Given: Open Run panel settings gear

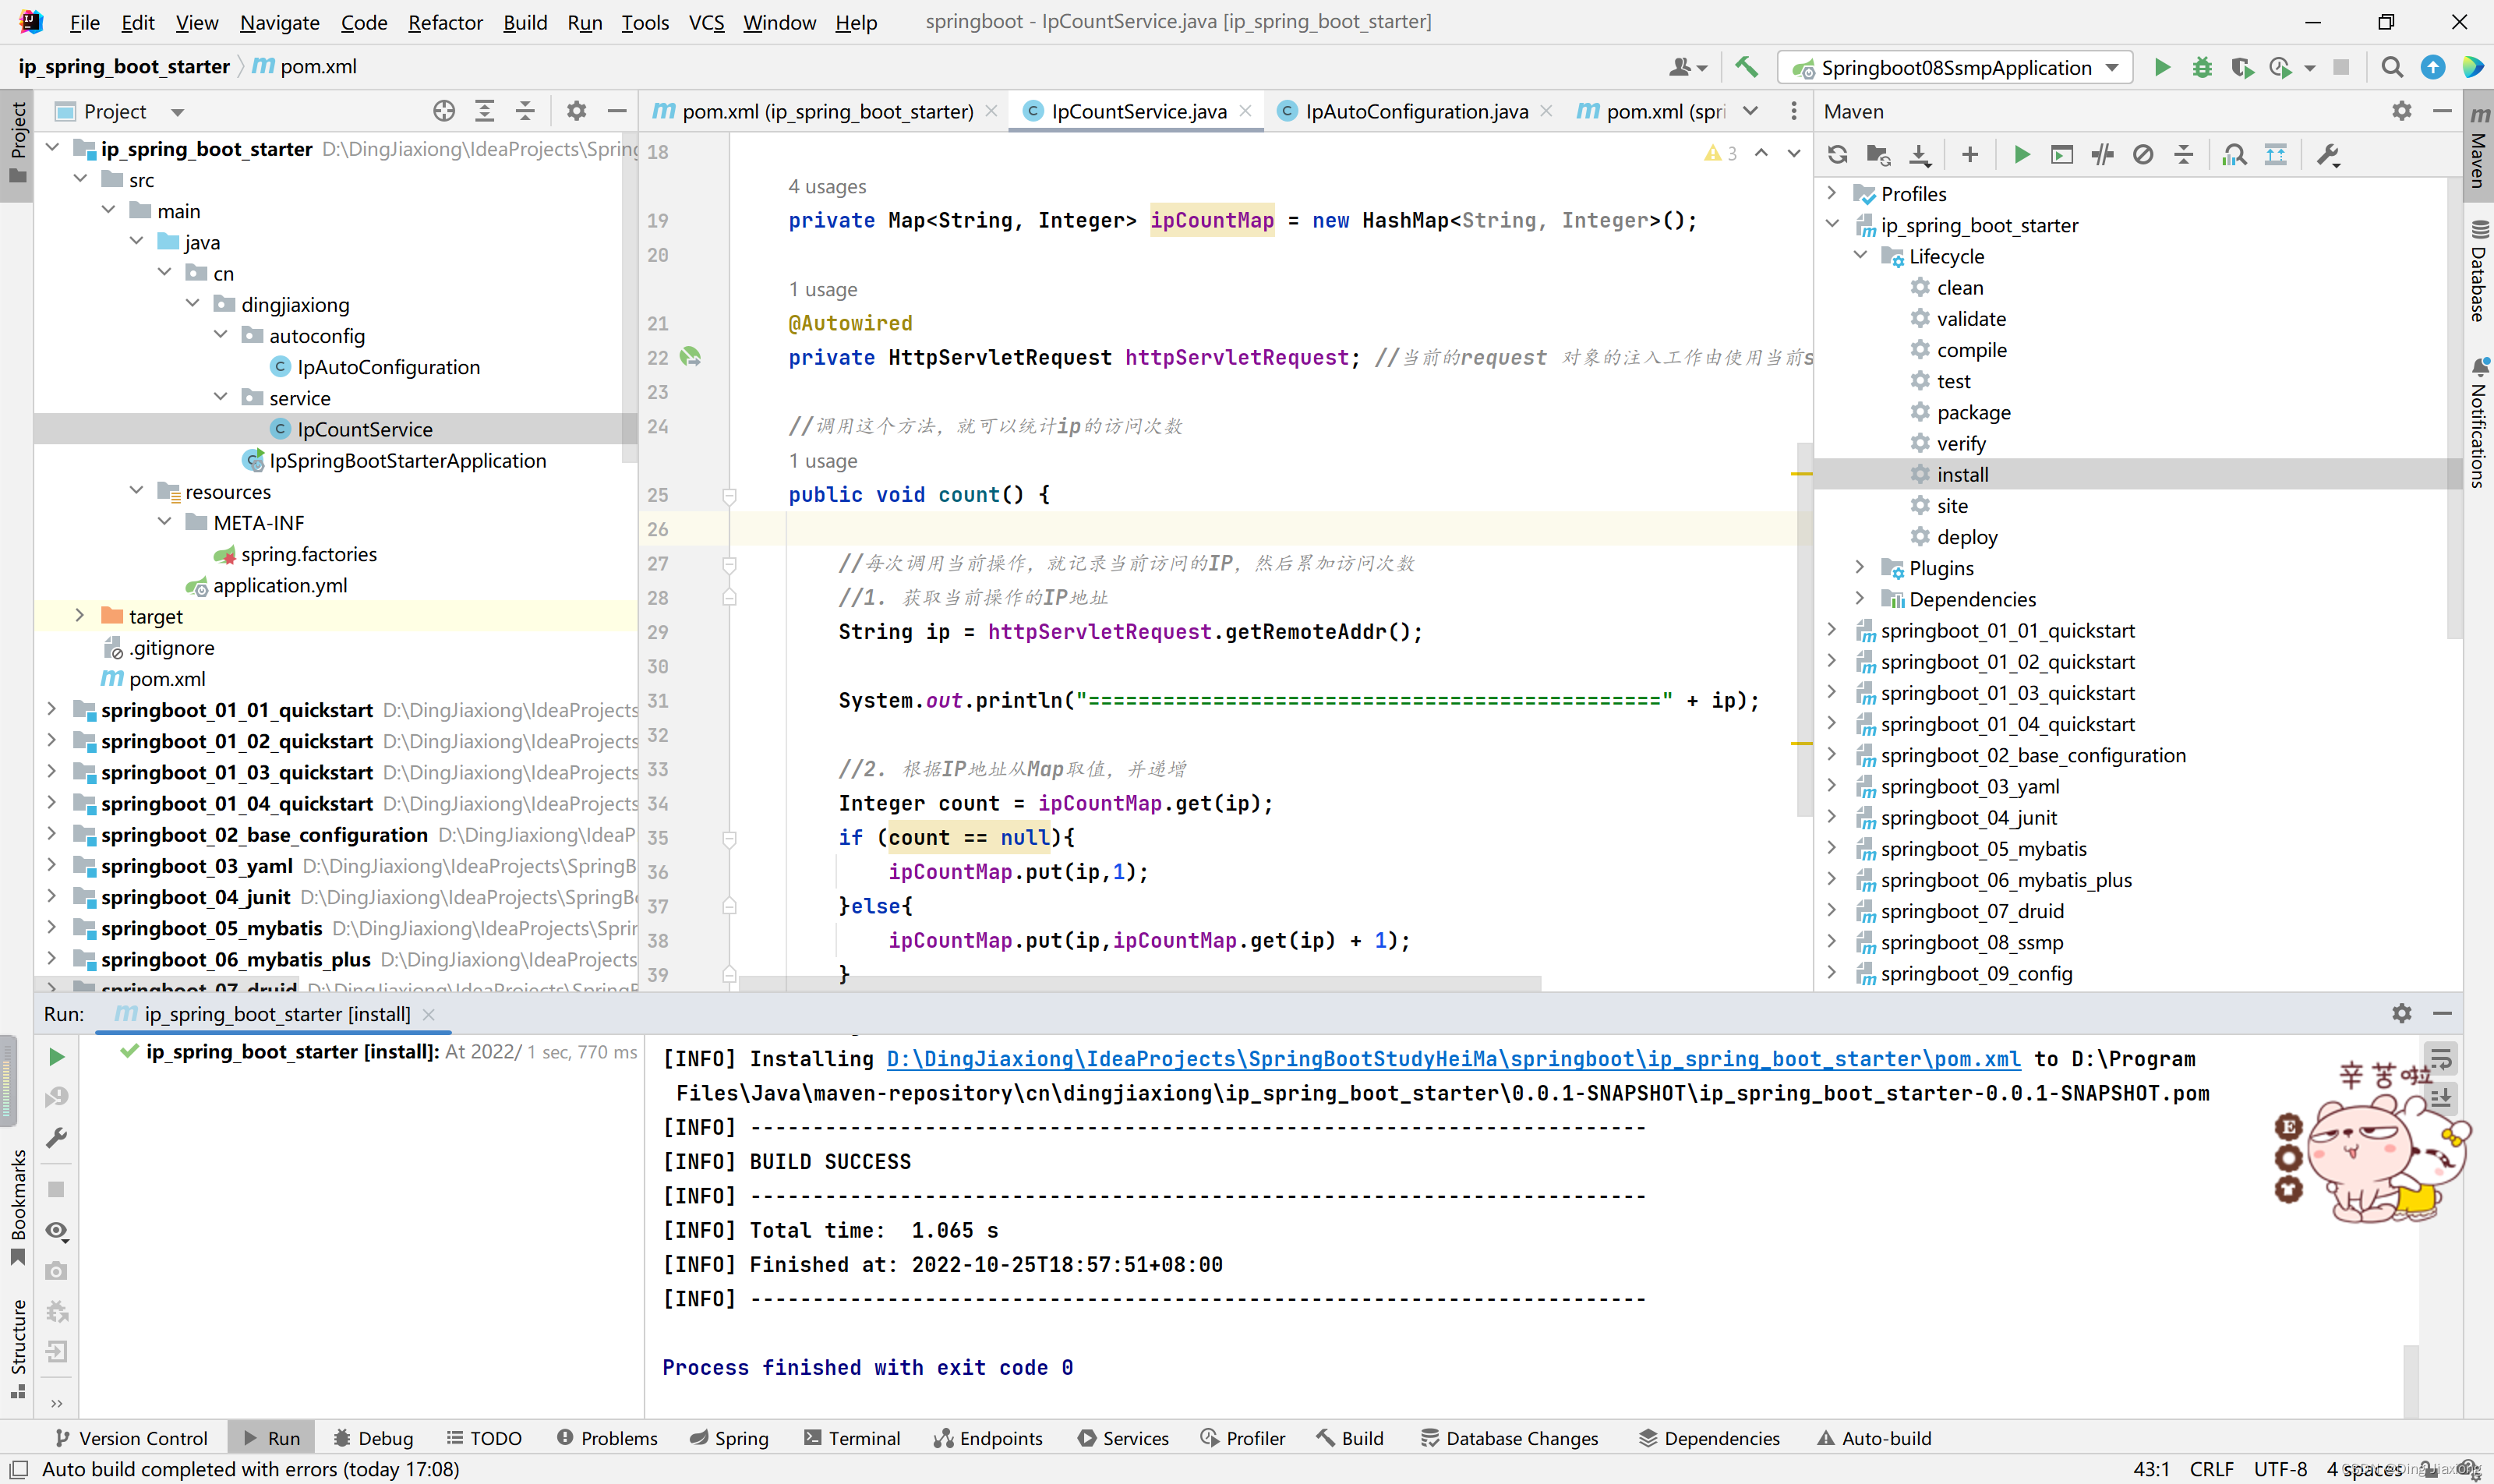Looking at the screenshot, I should pos(2402,1013).
